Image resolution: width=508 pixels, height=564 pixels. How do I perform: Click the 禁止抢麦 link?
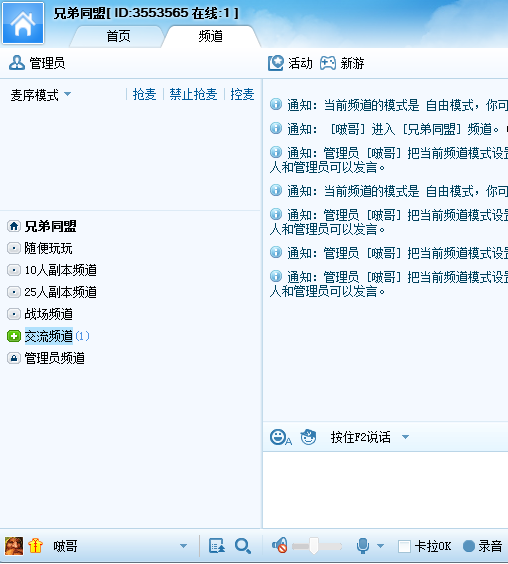(194, 95)
